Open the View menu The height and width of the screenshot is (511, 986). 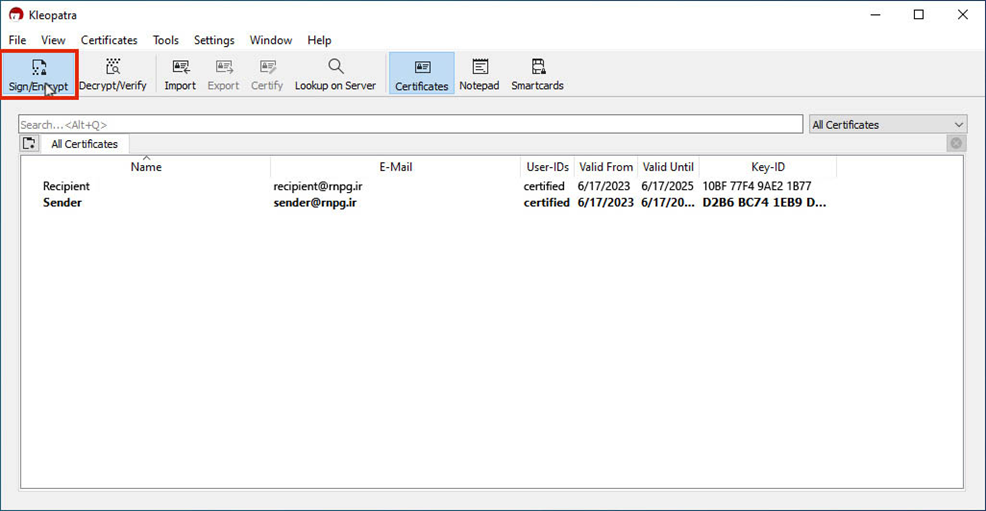(53, 40)
